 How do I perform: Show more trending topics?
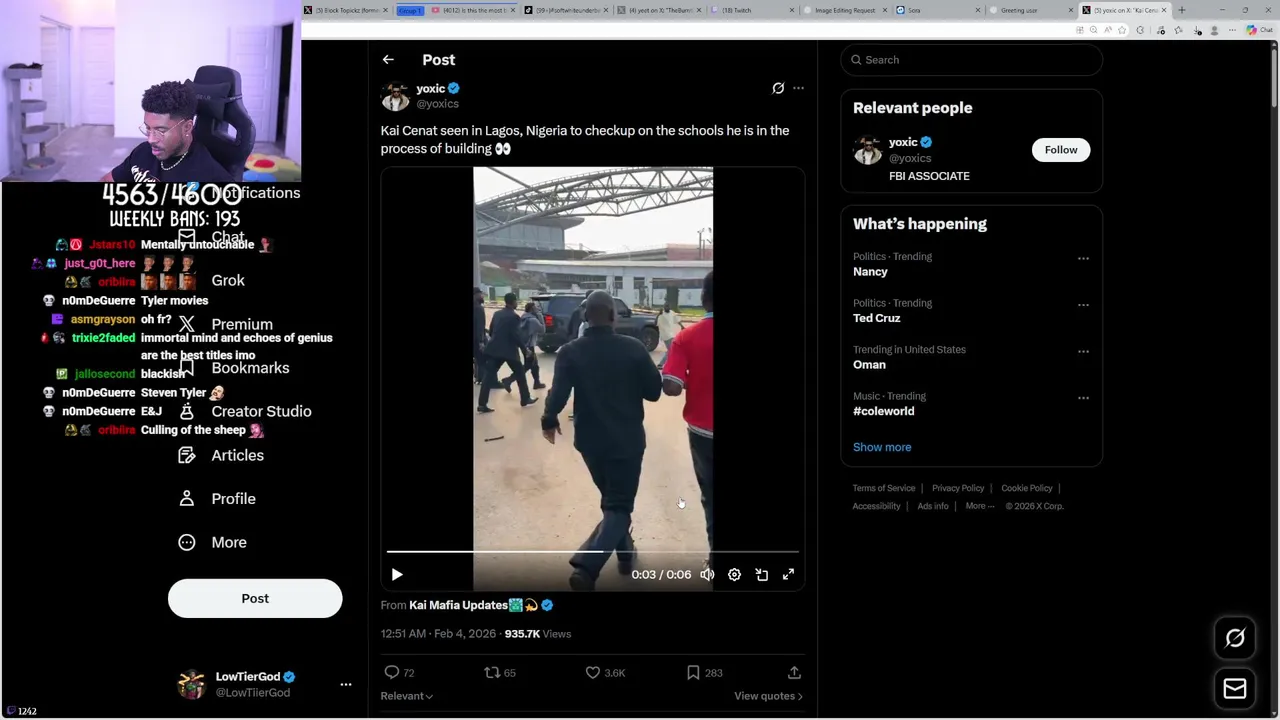coord(882,447)
